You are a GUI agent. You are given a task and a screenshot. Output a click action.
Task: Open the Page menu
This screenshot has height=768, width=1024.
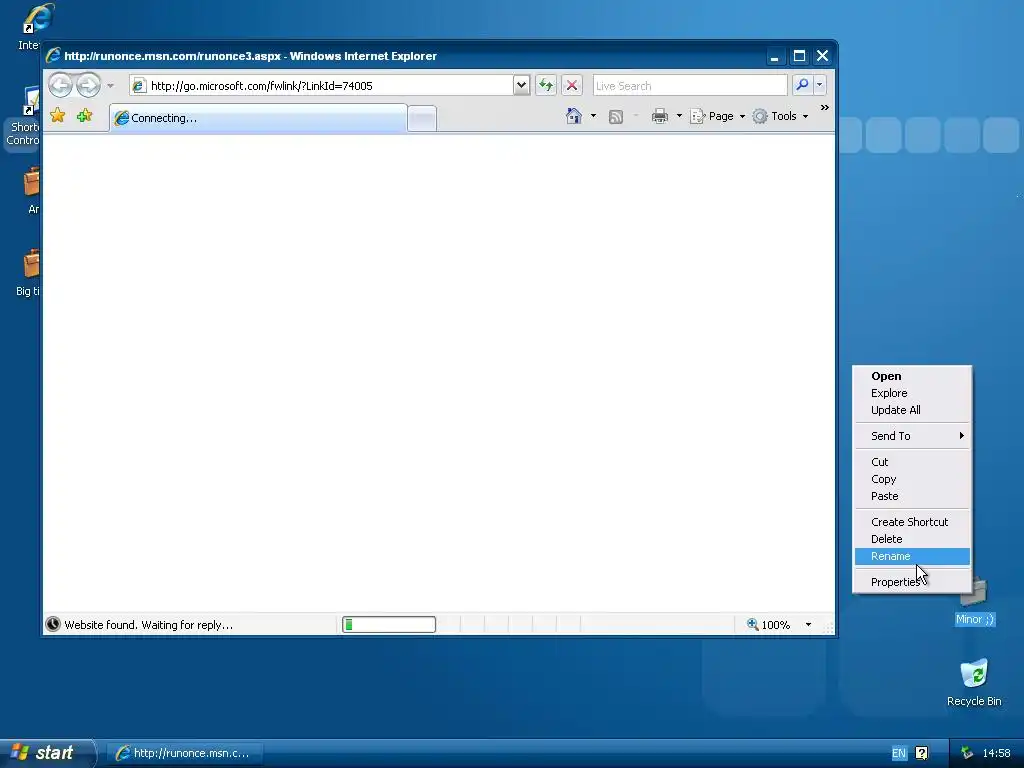[x=718, y=116]
